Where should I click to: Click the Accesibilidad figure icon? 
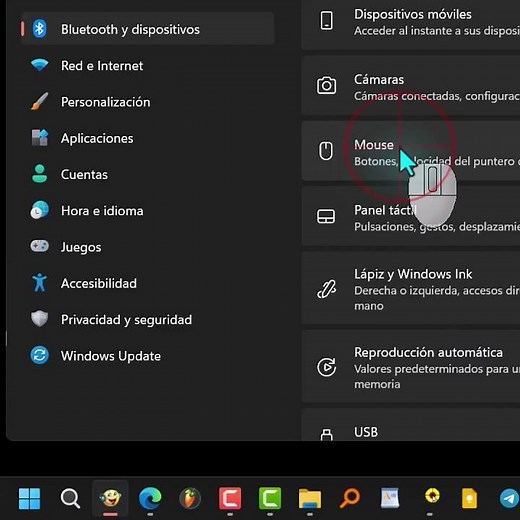point(39,282)
